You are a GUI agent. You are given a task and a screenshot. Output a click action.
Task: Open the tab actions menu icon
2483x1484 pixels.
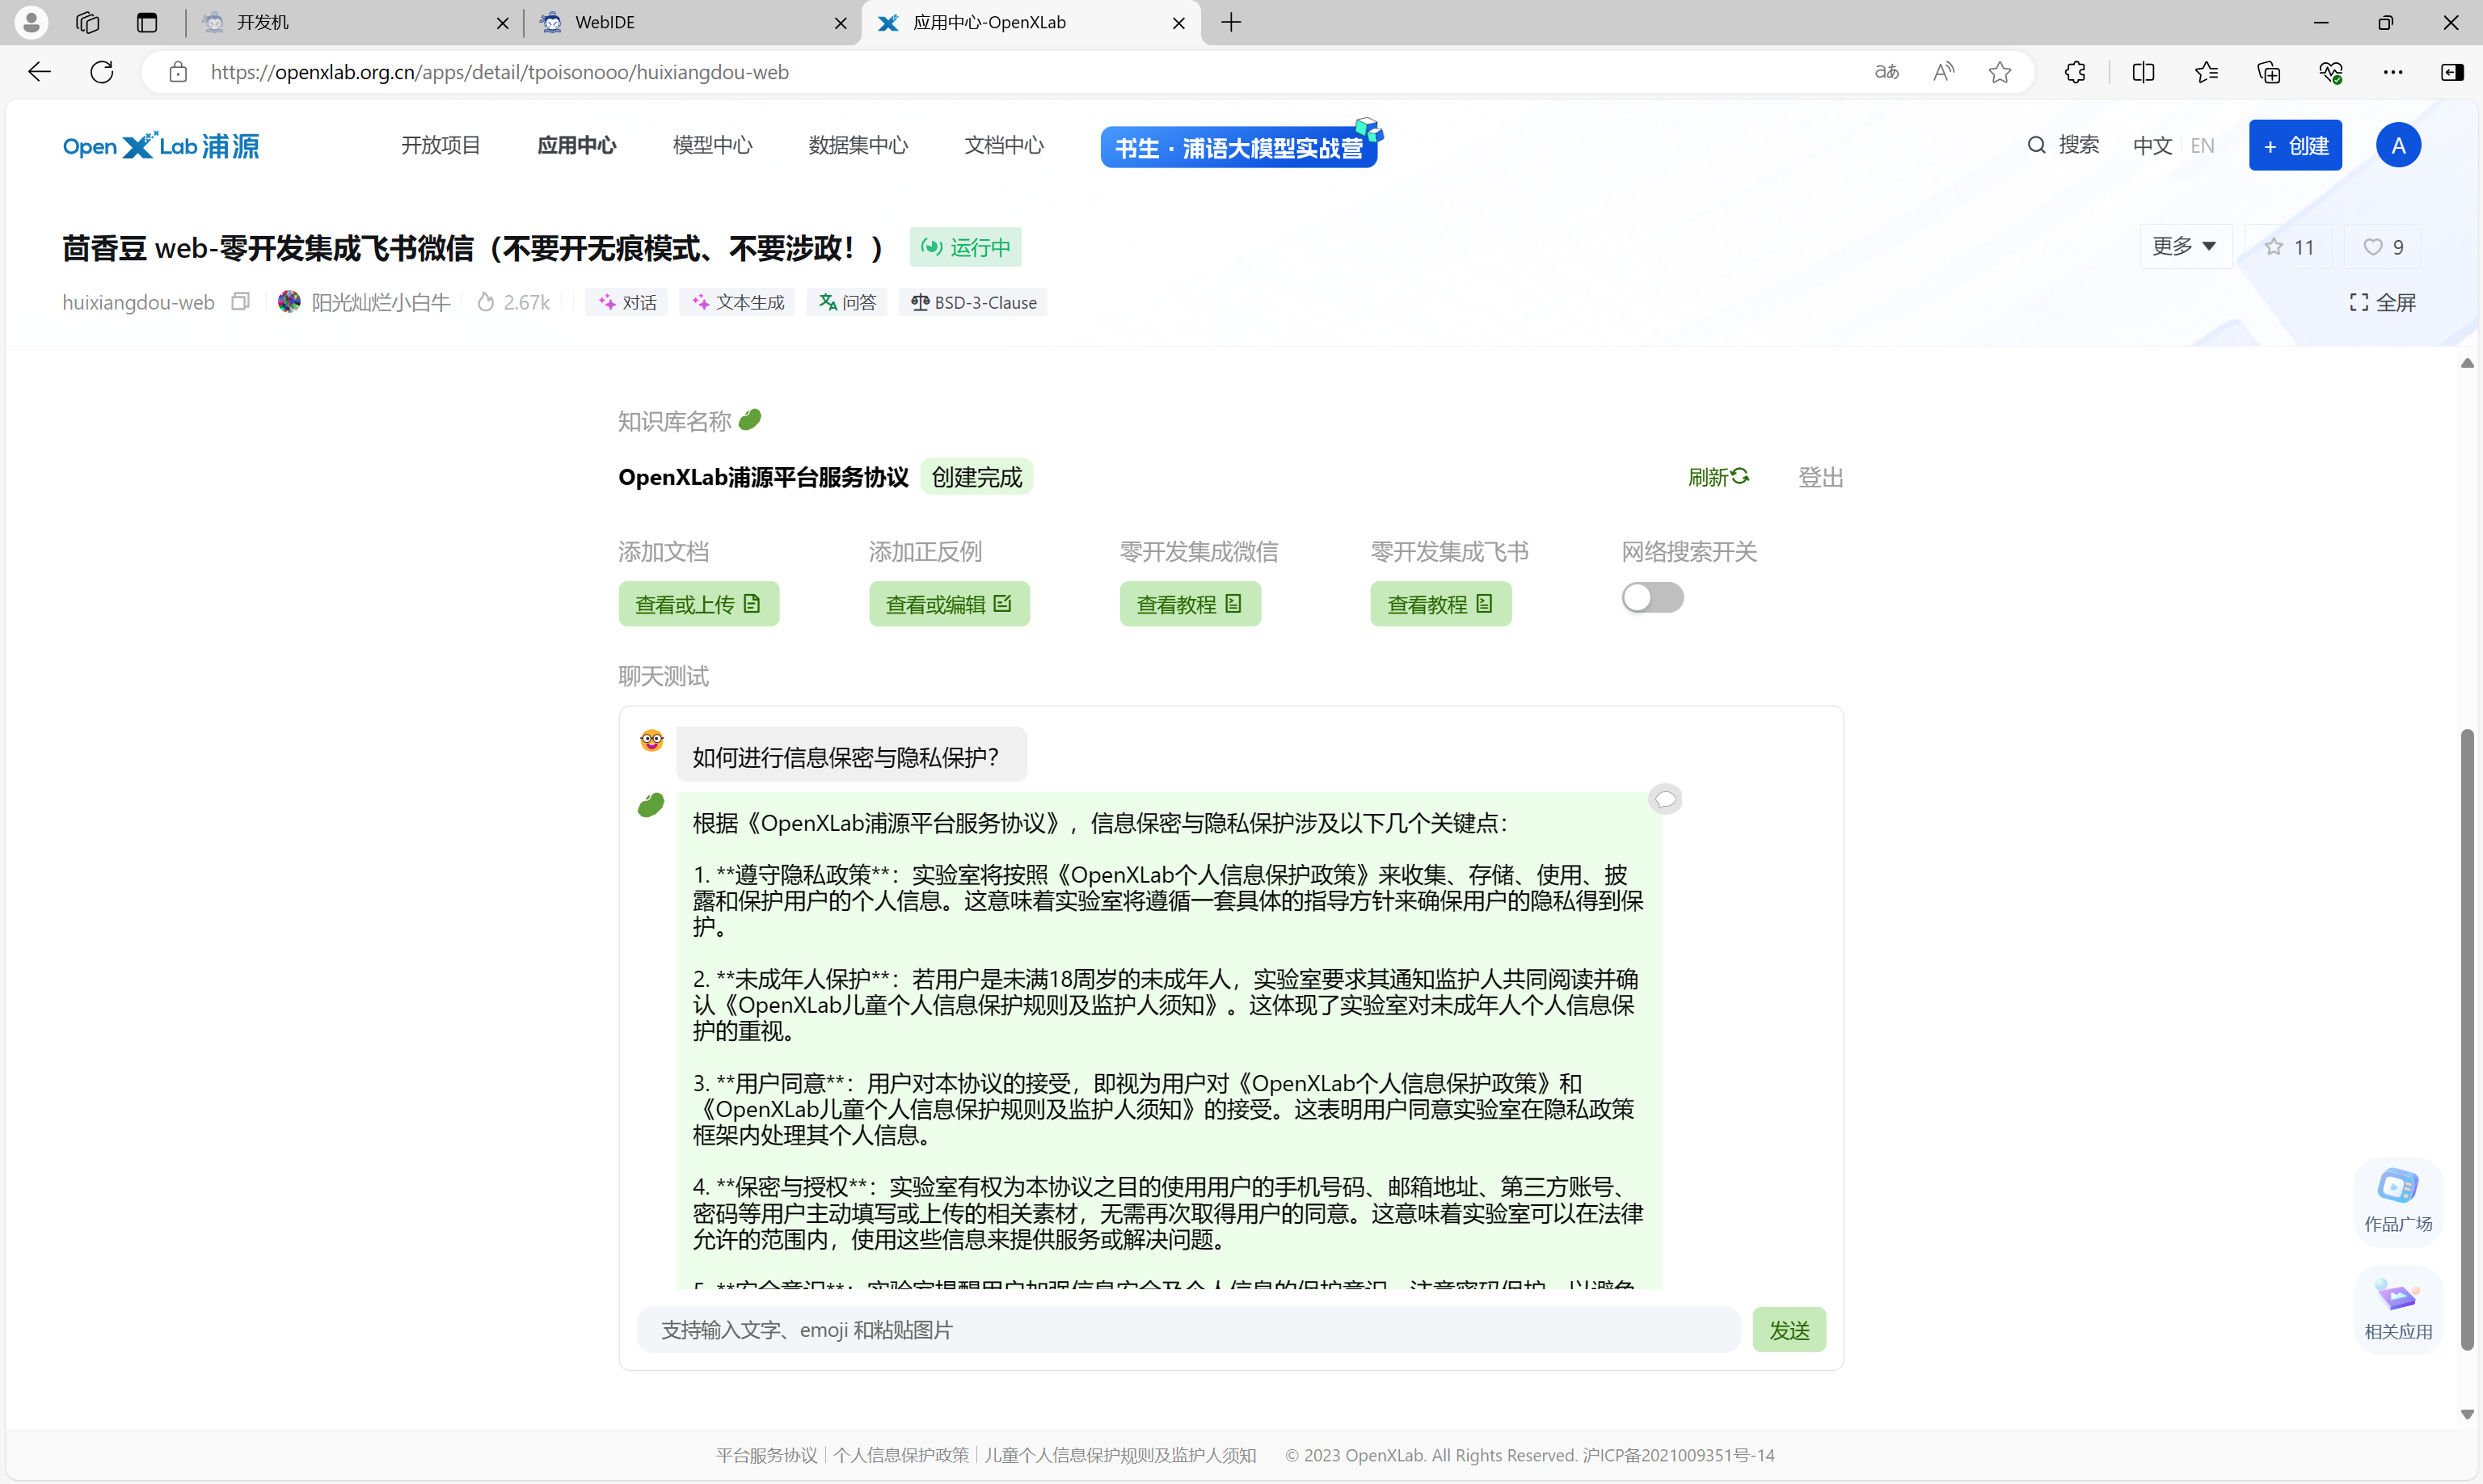pos(147,22)
